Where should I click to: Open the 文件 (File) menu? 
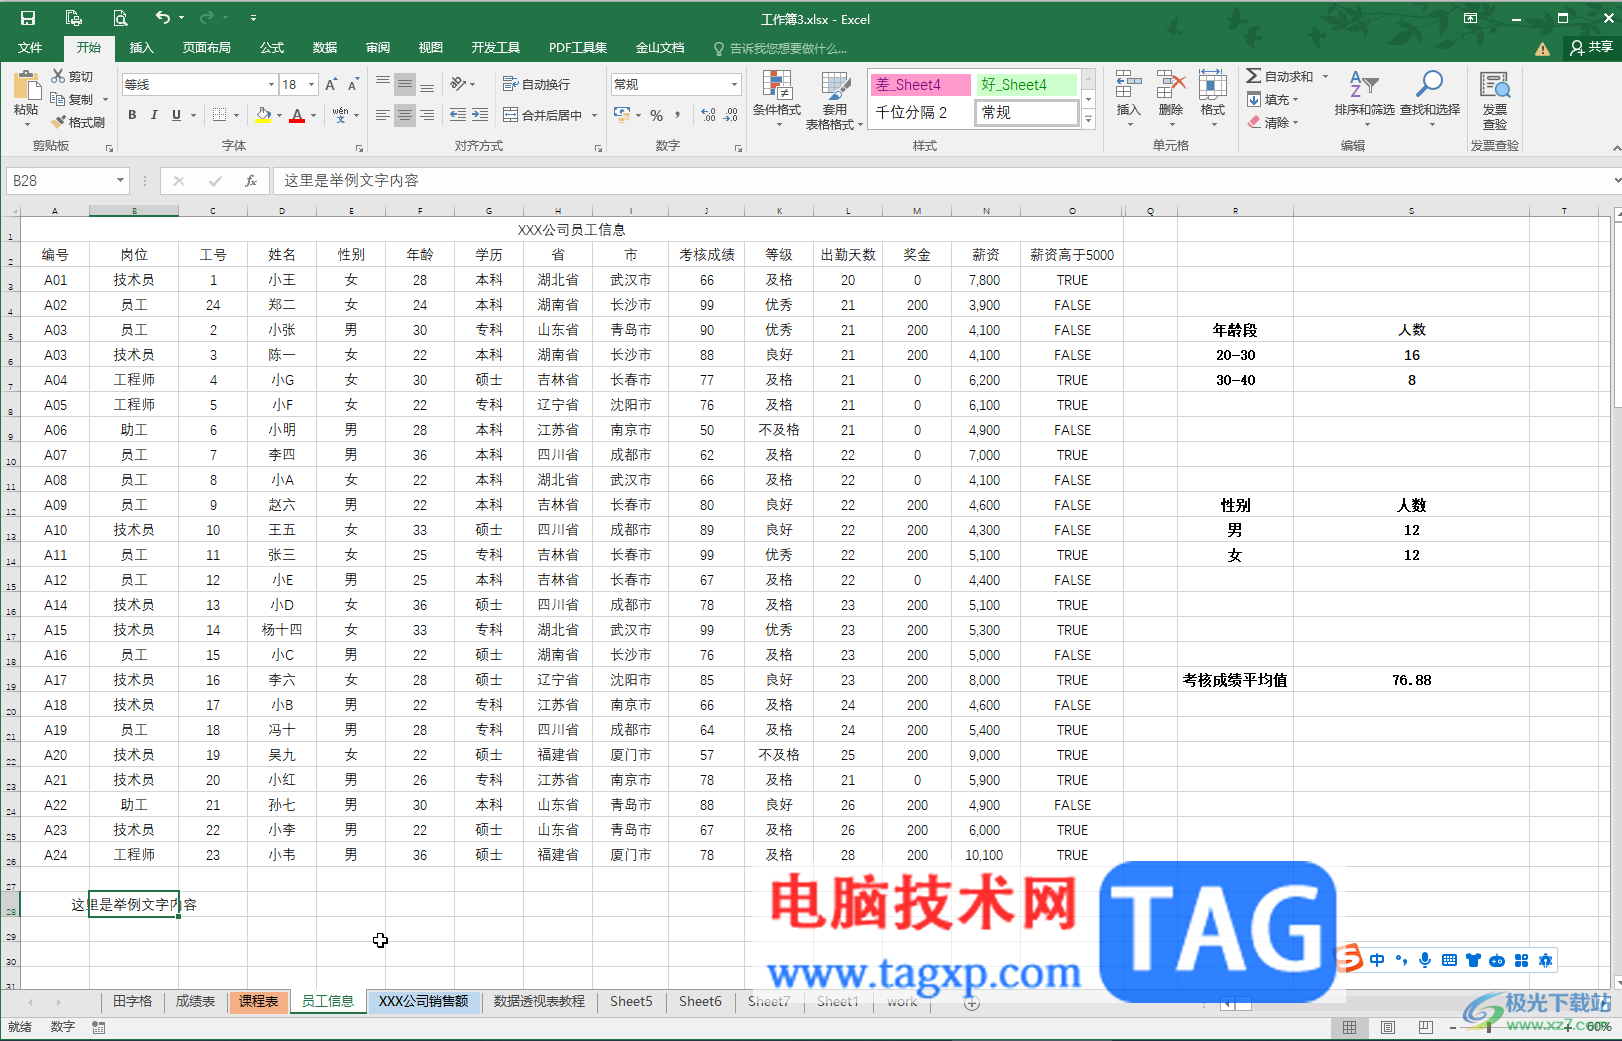click(x=30, y=47)
